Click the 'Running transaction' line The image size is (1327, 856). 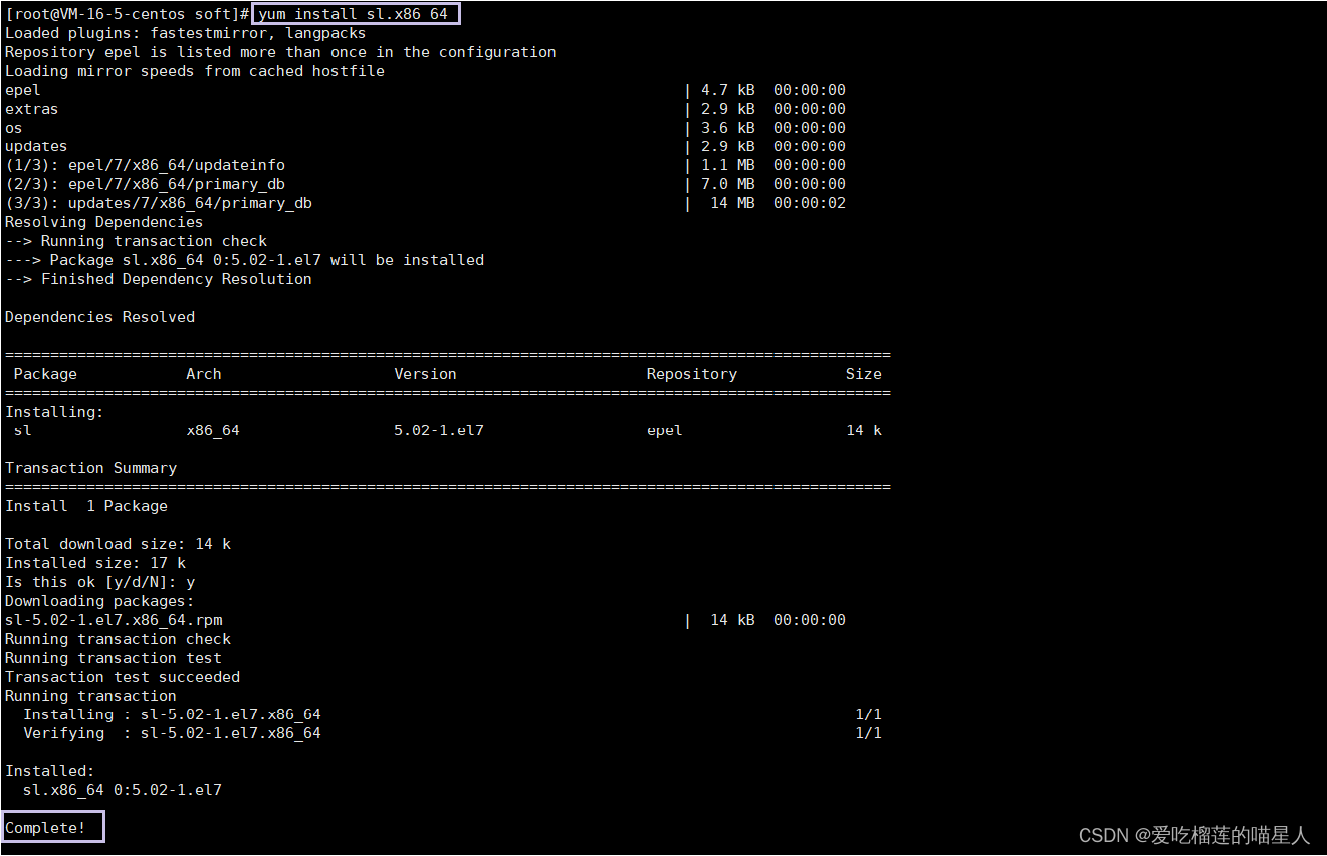pyautogui.click(x=91, y=696)
